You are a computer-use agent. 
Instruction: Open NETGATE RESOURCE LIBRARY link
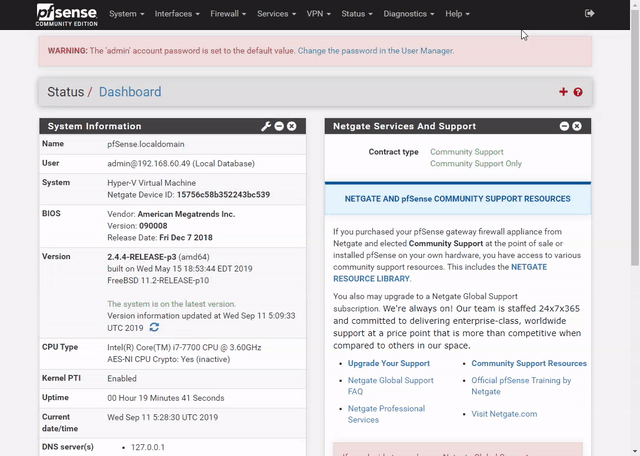[440, 273]
